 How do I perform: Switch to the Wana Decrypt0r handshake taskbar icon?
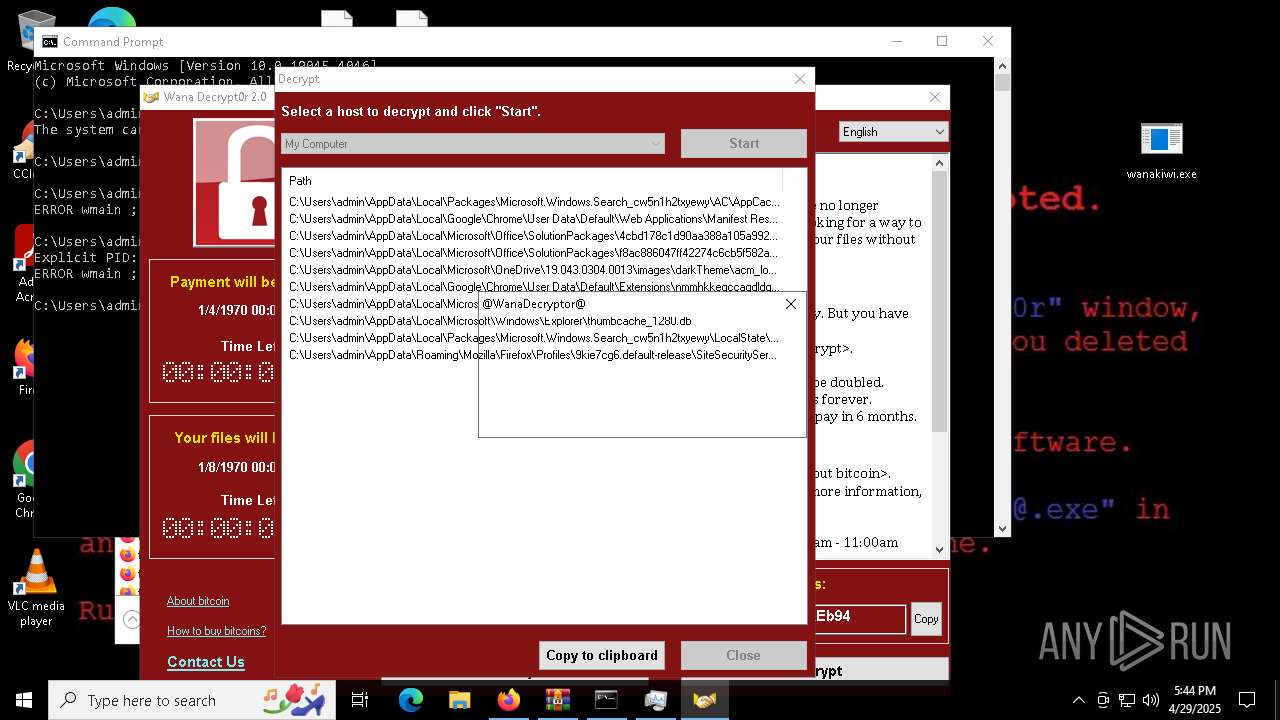coord(705,700)
